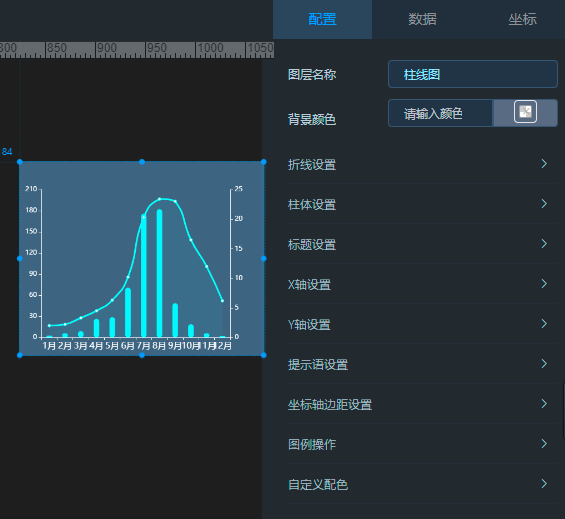The height and width of the screenshot is (519, 565).
Task: Open the X轴设置 chevron arrow
Action: click(544, 284)
